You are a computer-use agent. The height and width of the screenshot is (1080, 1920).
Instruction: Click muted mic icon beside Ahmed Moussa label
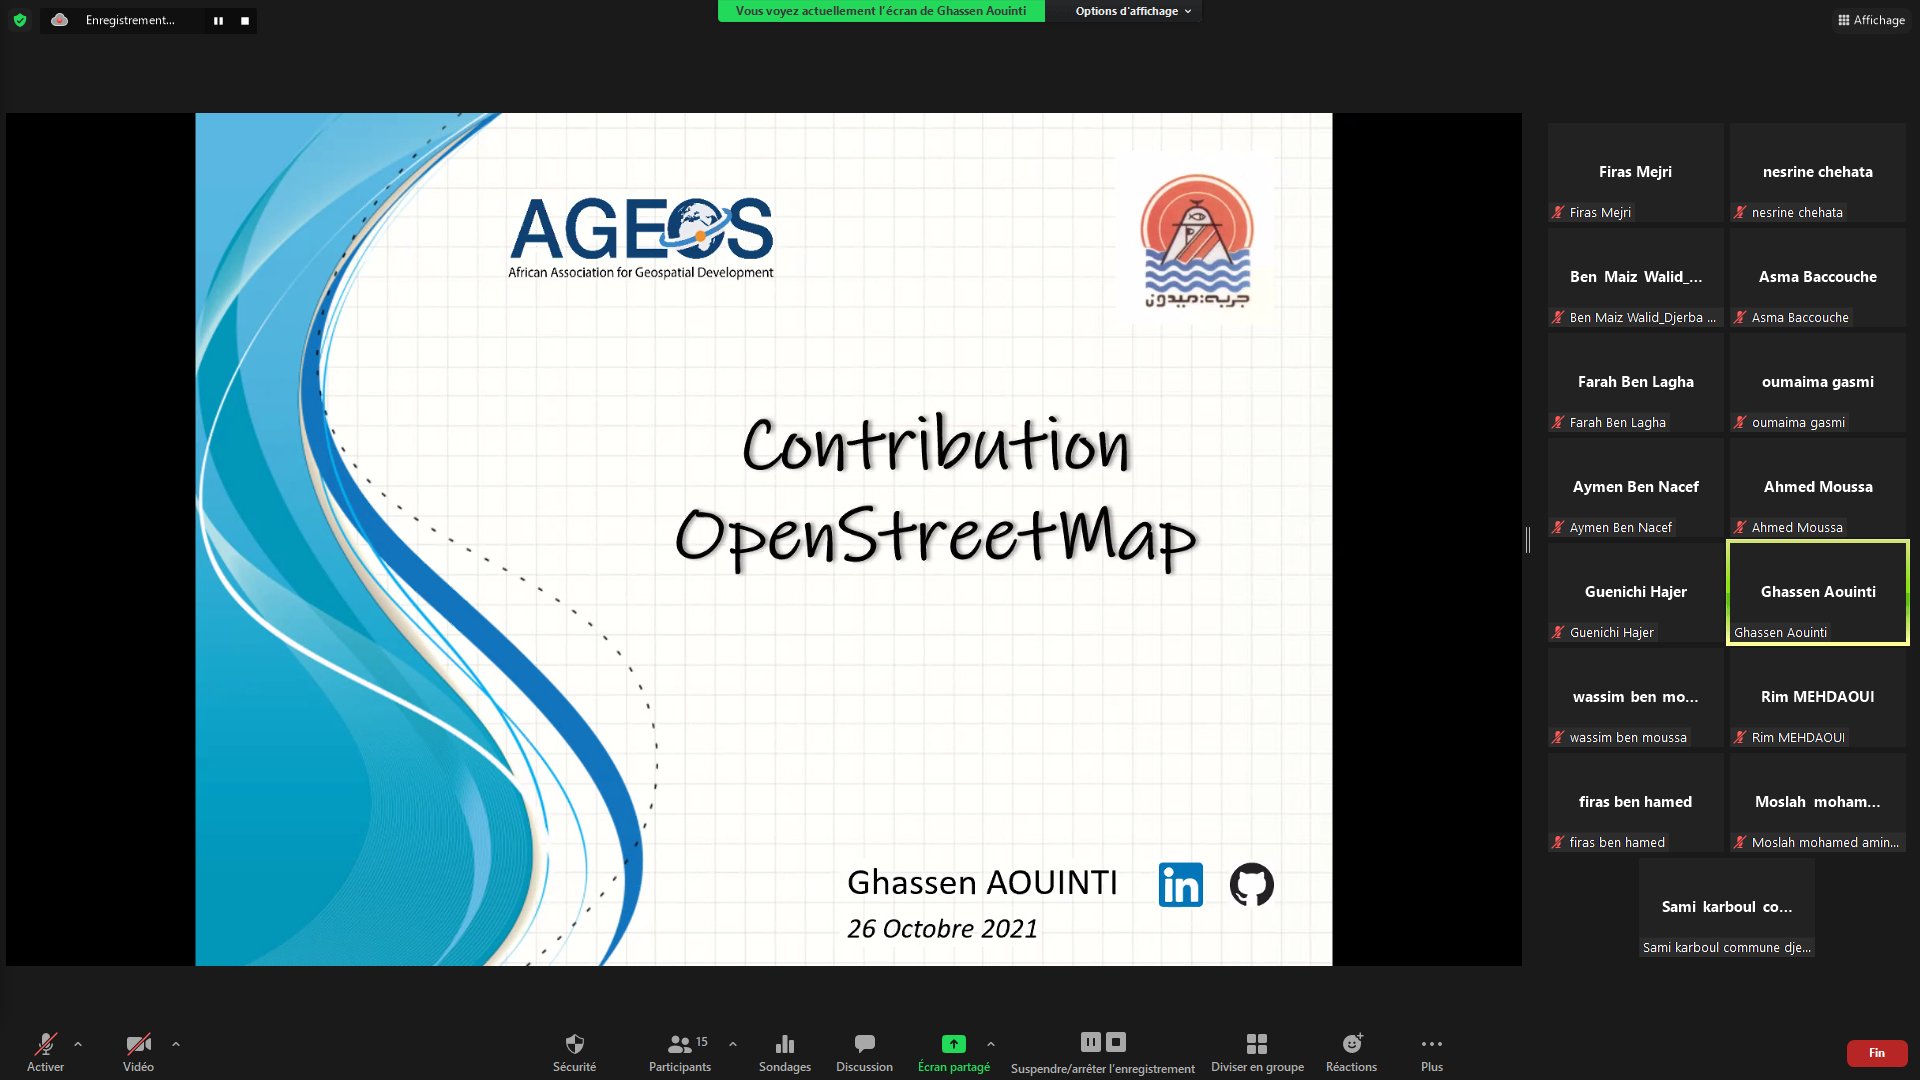(x=1740, y=527)
